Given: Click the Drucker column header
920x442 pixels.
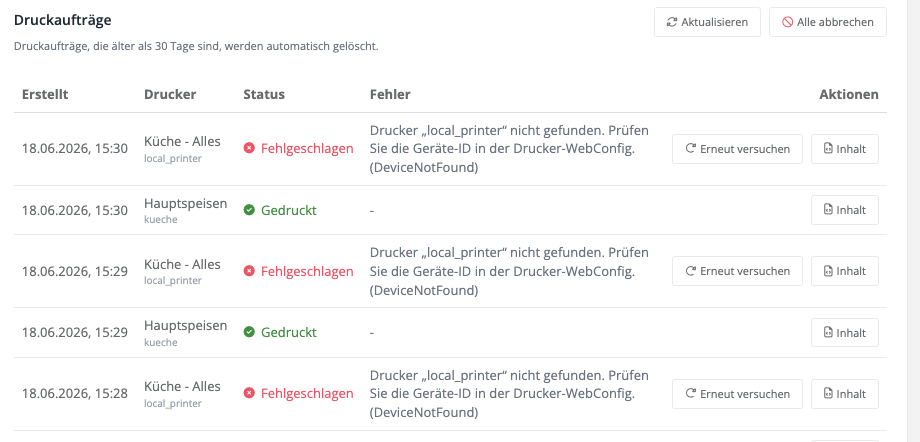Looking at the screenshot, I should [170, 95].
